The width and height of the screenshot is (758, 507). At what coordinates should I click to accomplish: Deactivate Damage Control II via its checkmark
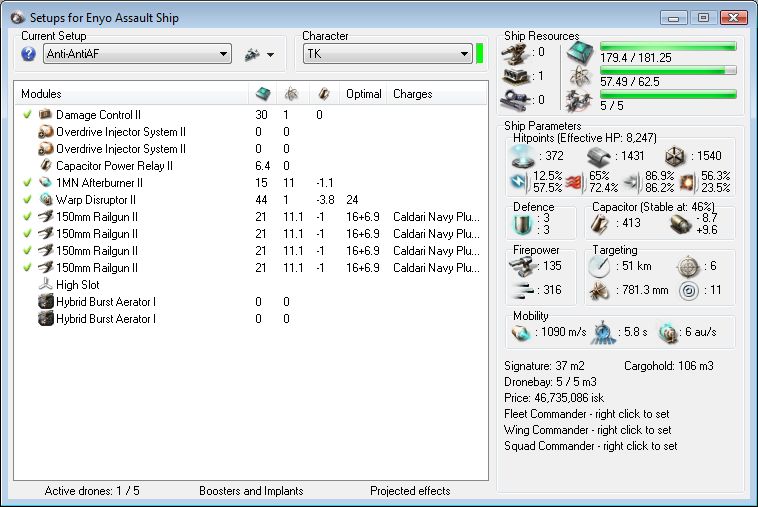point(28,115)
